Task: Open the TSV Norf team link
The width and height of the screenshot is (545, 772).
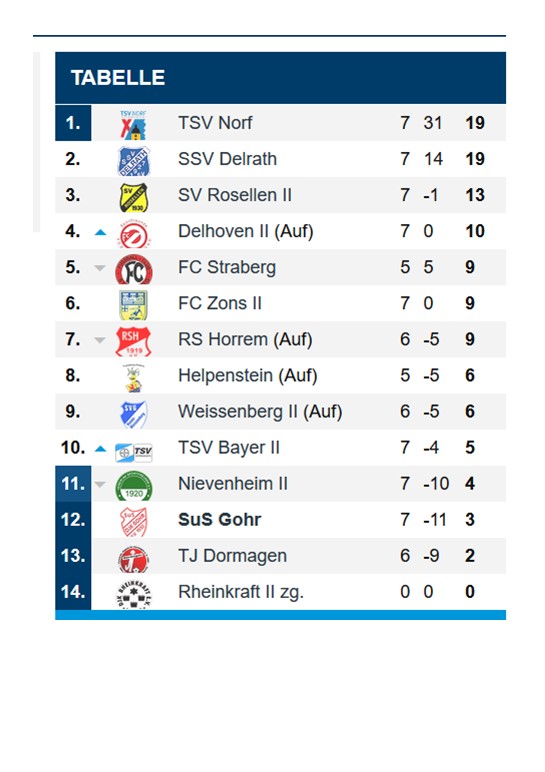Action: click(215, 123)
